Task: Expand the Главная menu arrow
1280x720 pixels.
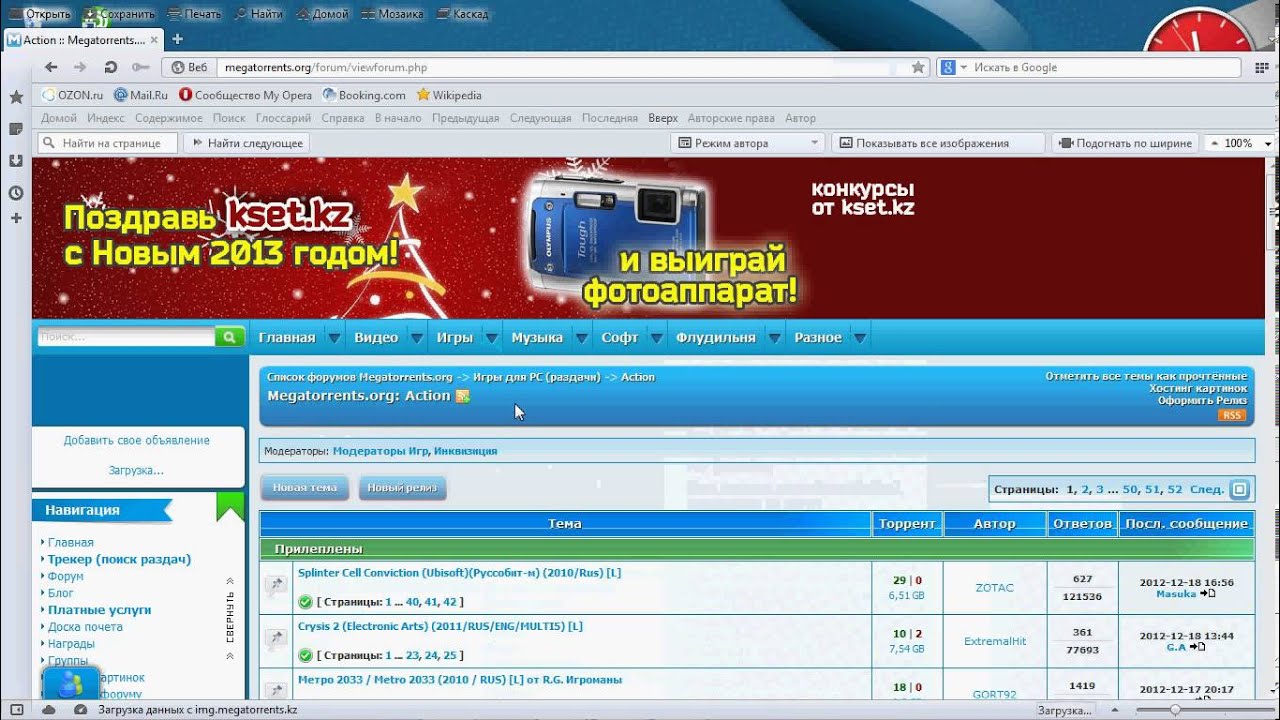Action: coord(335,338)
